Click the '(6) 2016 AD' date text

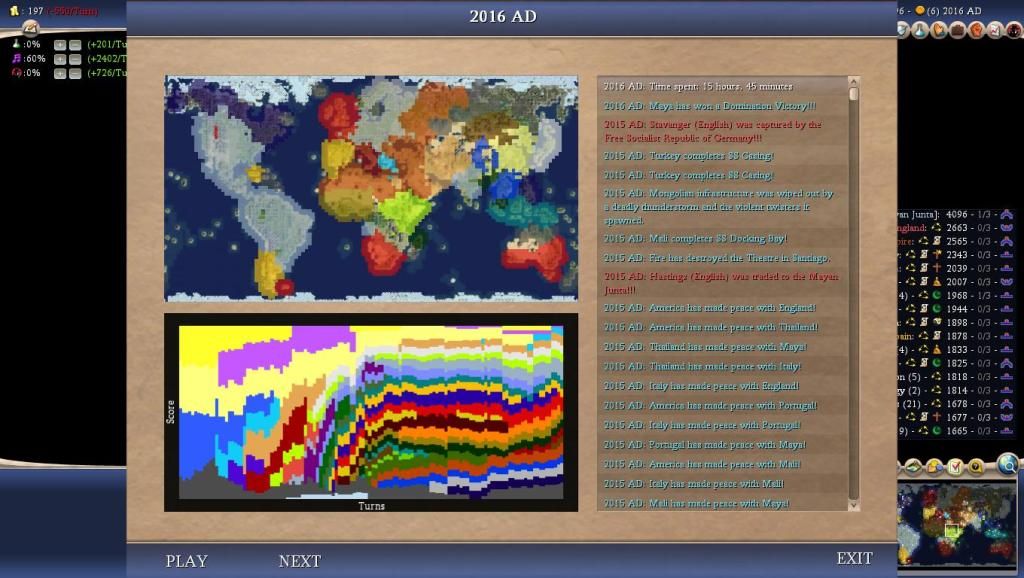[954, 10]
